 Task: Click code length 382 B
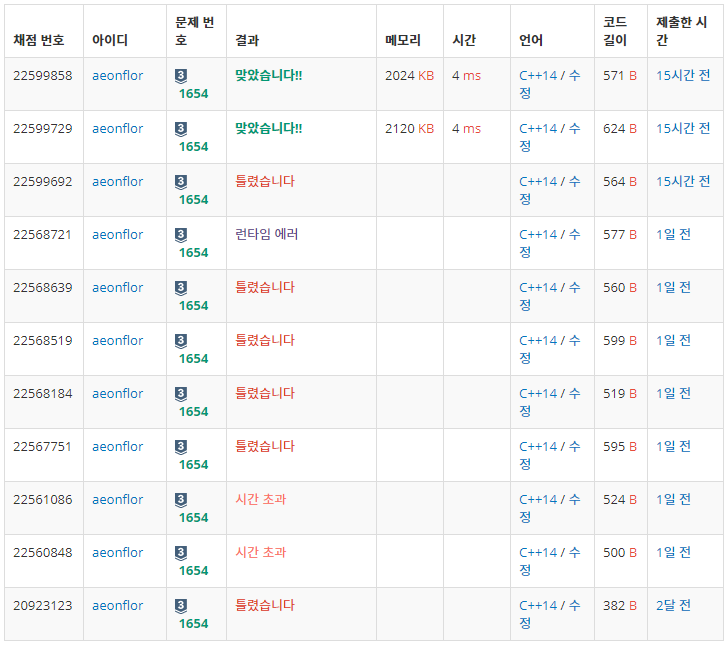click(620, 606)
